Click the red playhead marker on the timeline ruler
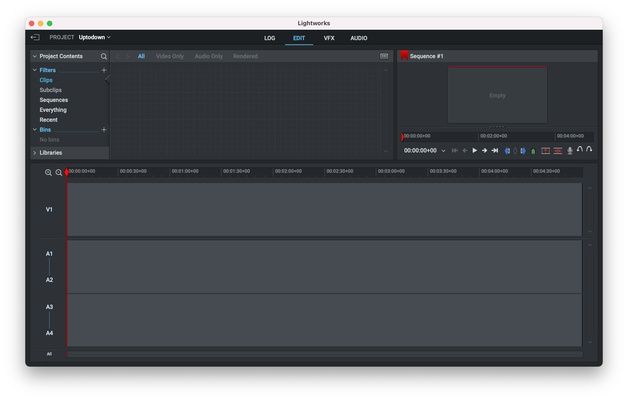This screenshot has width=628, height=400. tap(66, 172)
